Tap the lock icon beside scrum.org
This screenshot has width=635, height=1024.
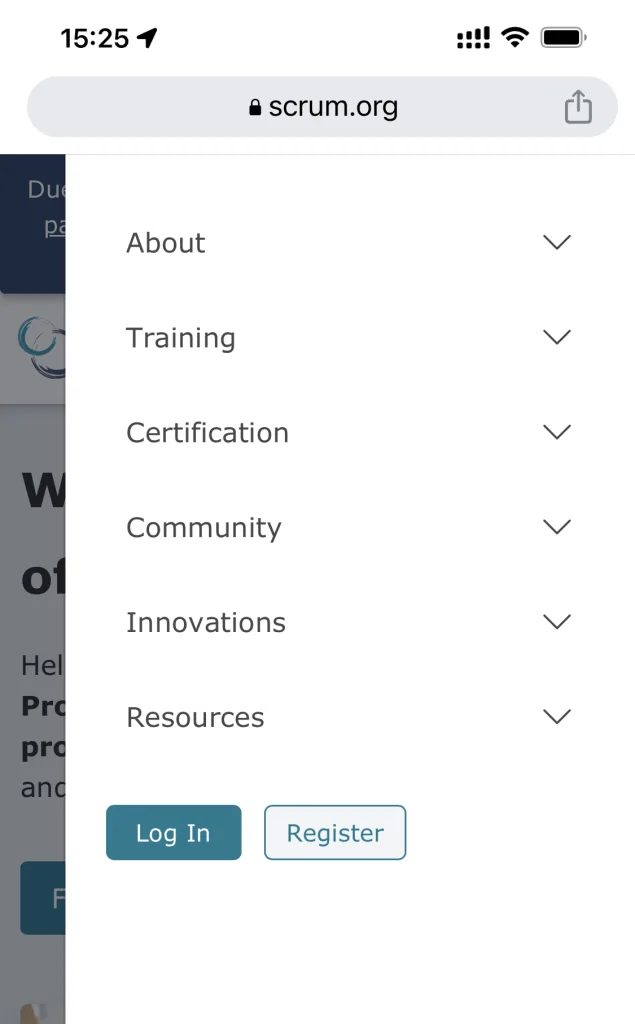pos(255,107)
